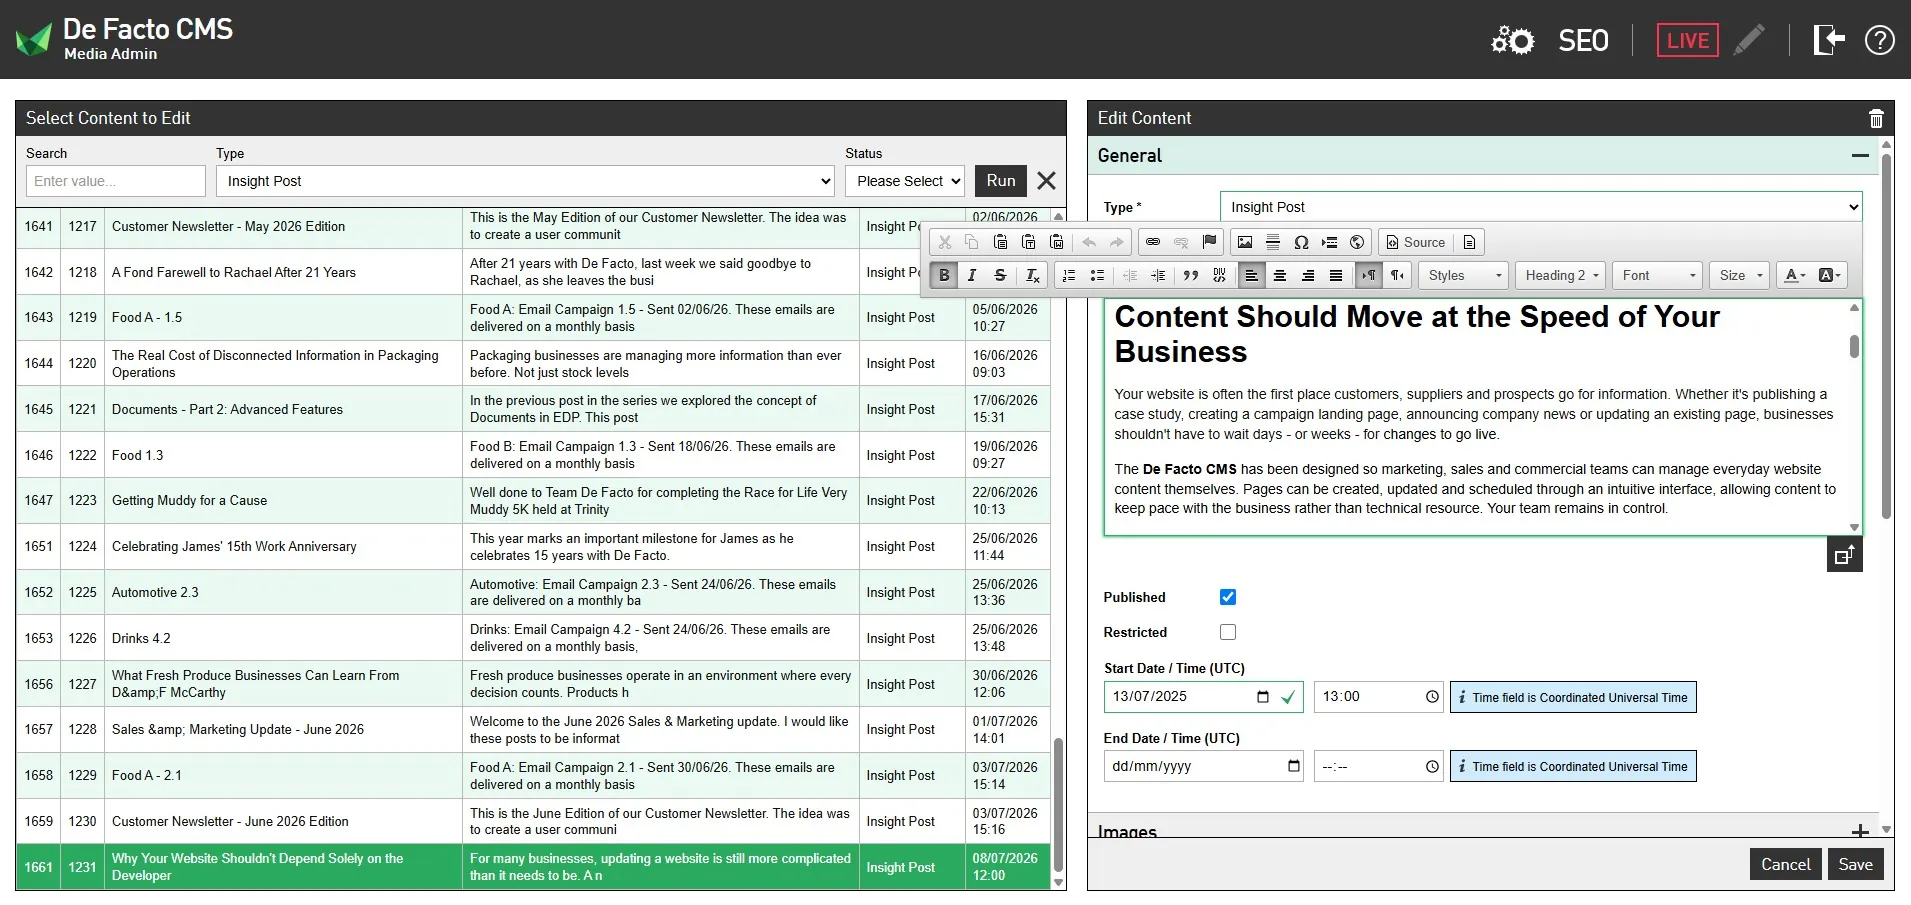Click the Remove Format icon

1033,276
